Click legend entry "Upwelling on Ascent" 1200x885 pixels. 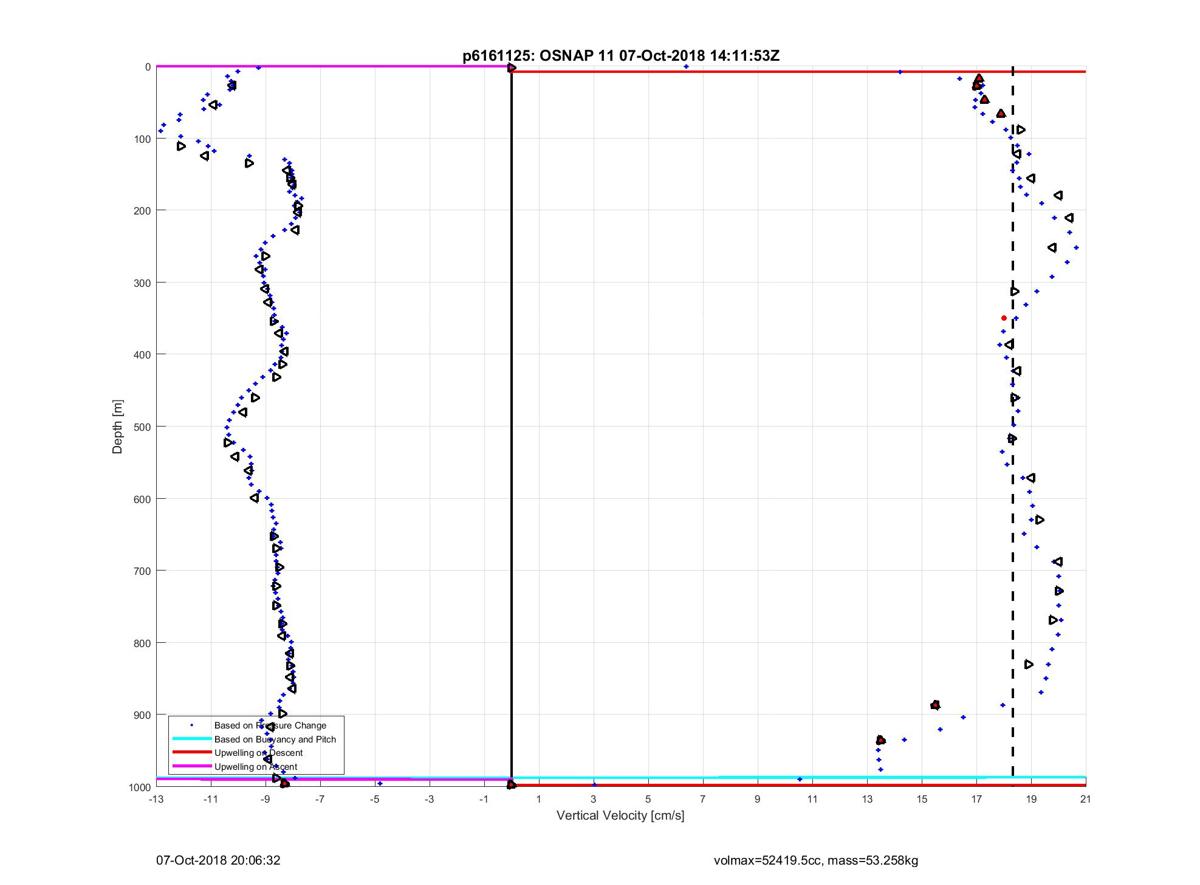coord(255,767)
